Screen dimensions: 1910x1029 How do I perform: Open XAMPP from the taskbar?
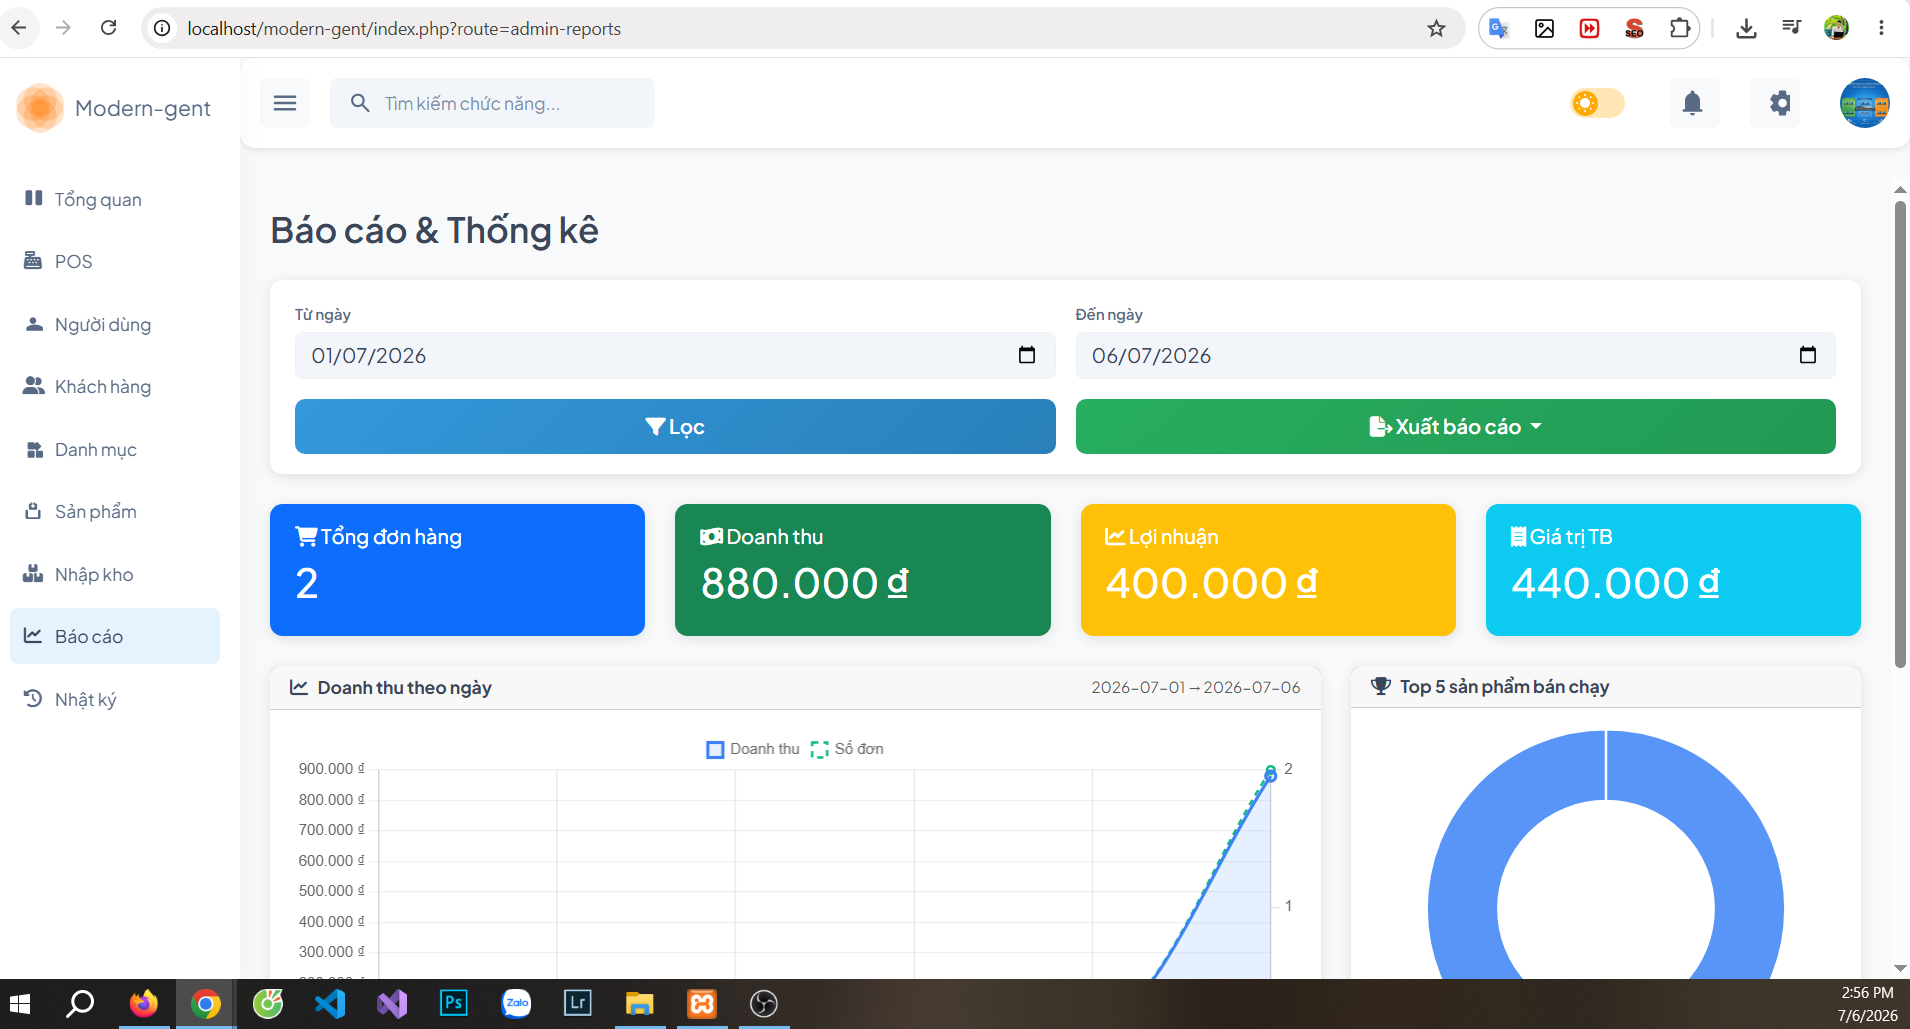[x=702, y=1004]
